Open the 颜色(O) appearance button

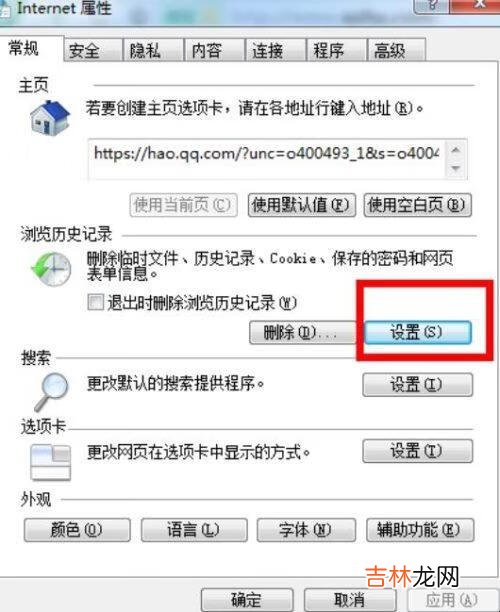pos(77,530)
